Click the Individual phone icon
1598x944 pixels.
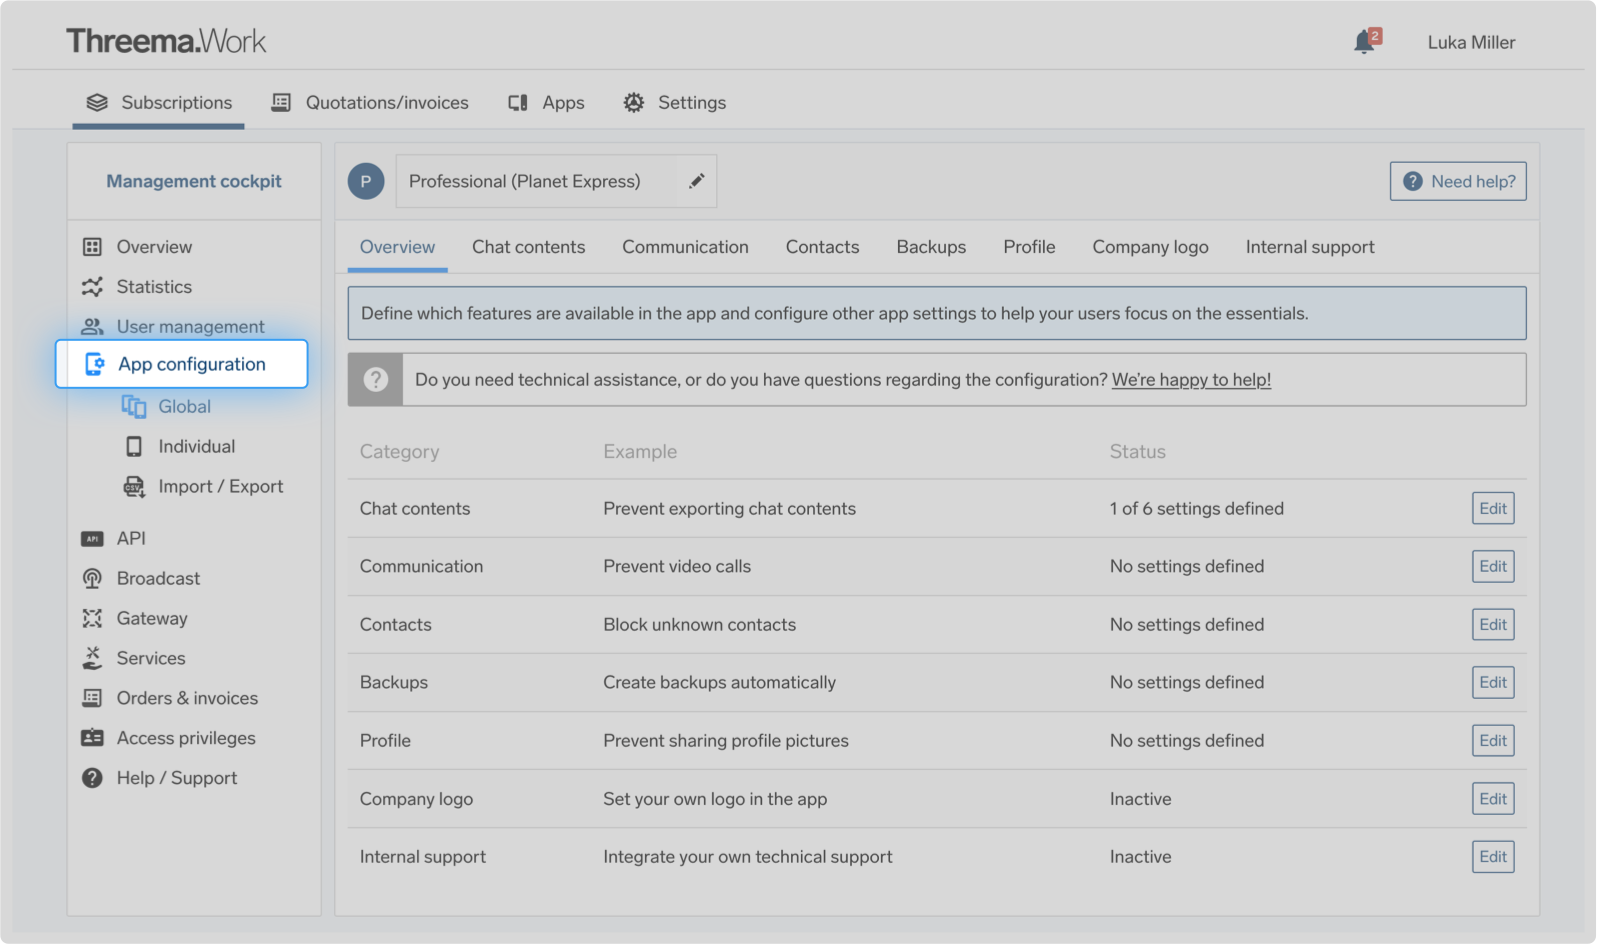(133, 446)
